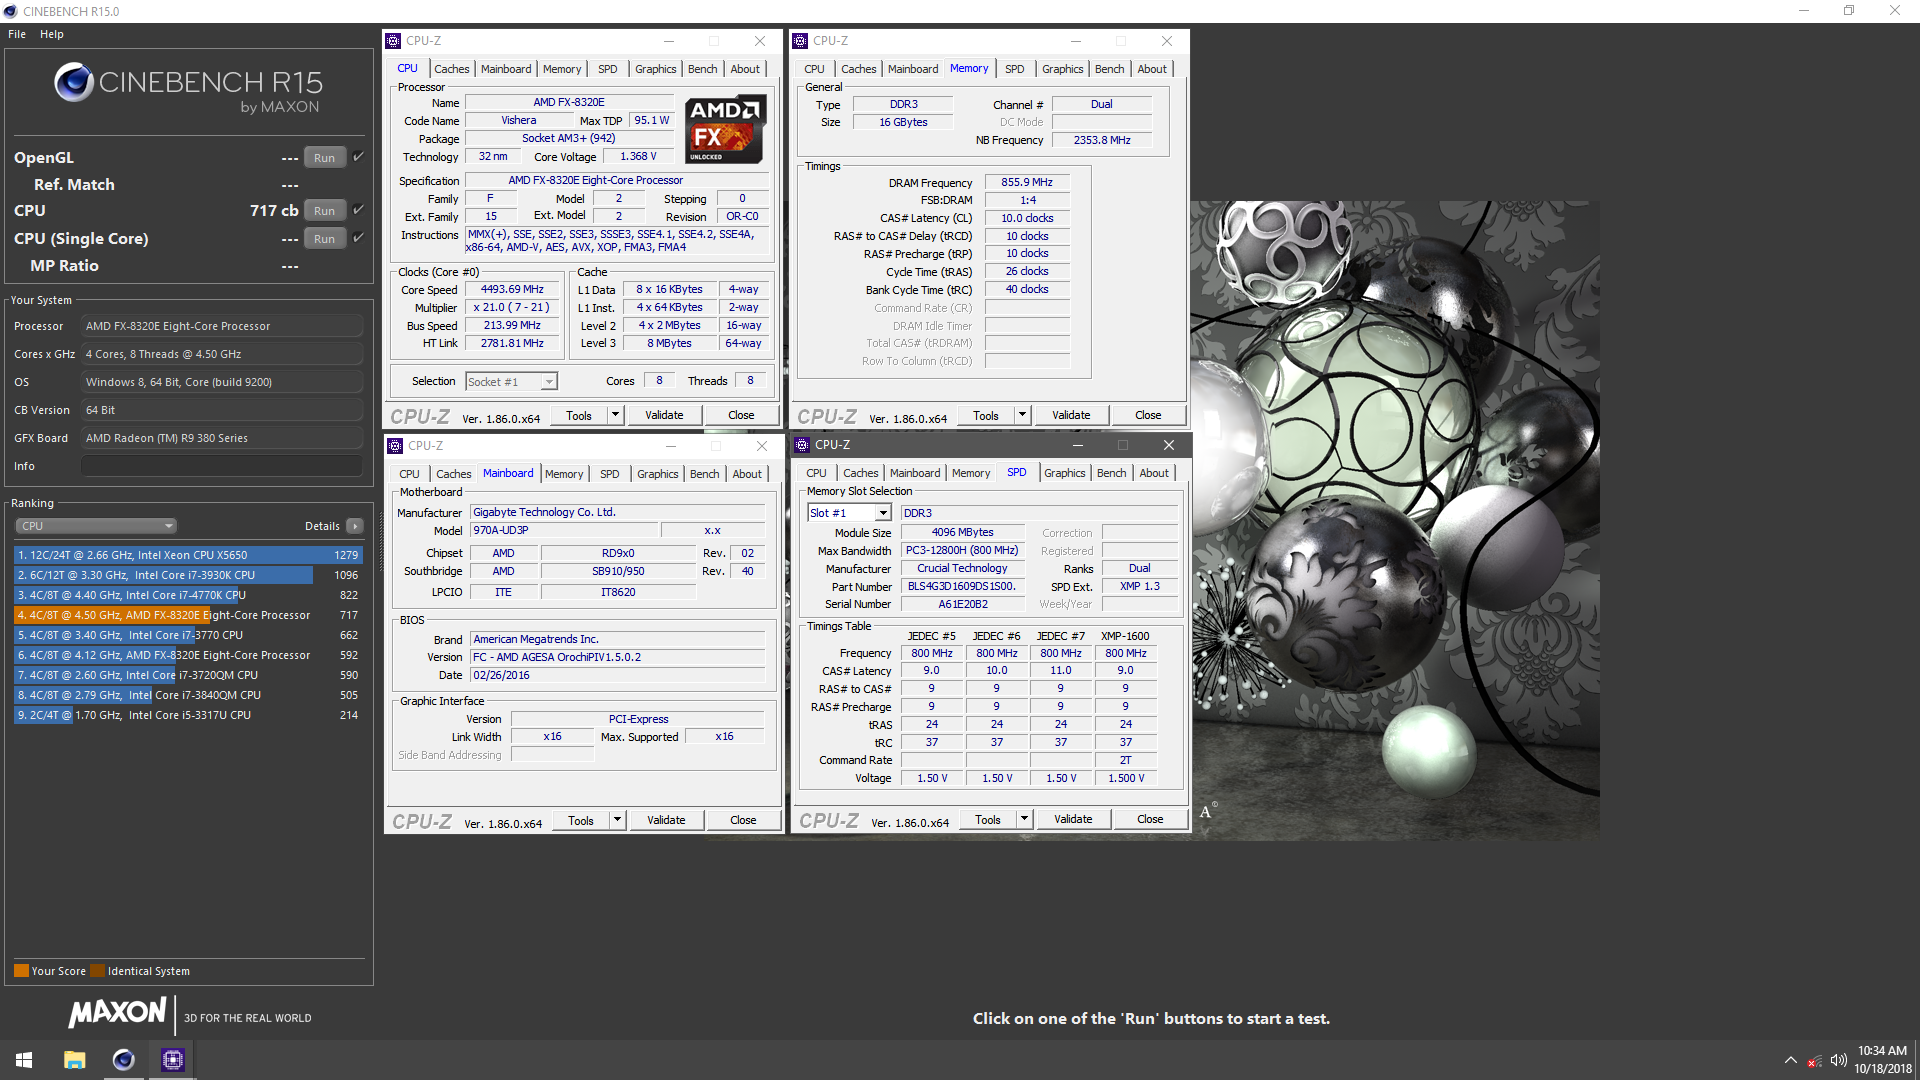
Task: Click the MAXON logo at bottom left
Action: 117,1013
